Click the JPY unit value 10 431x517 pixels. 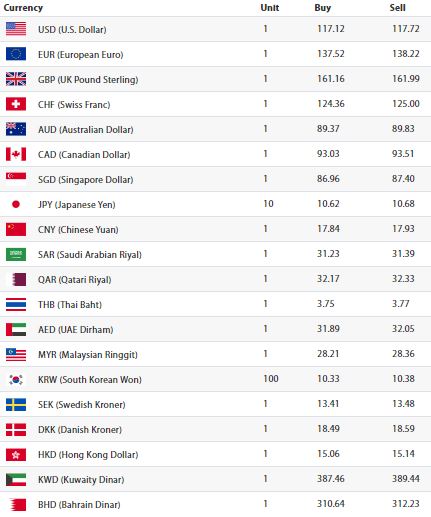pyautogui.click(x=268, y=203)
